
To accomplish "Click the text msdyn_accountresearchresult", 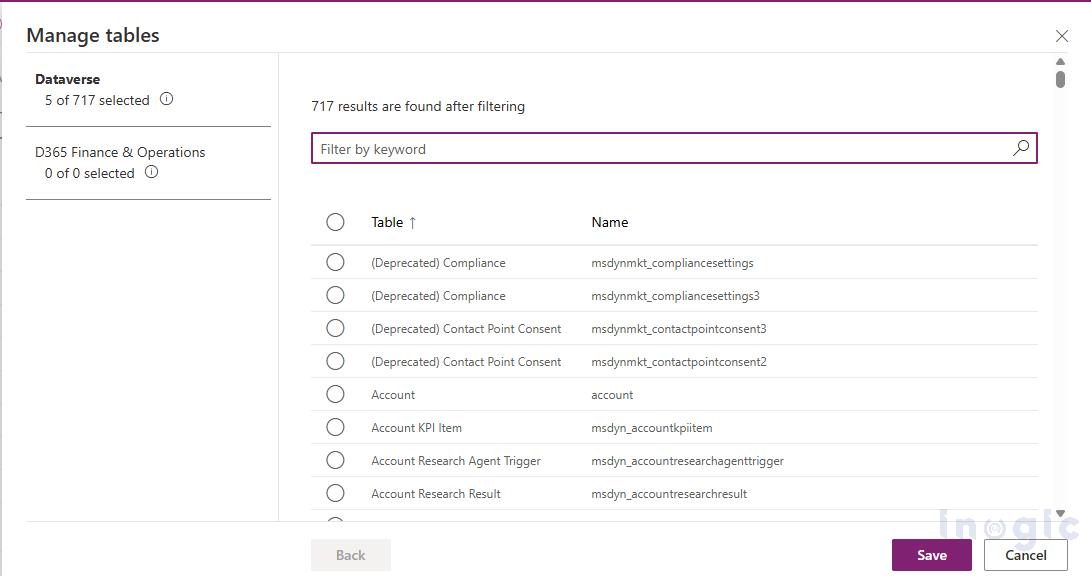I will [669, 494].
